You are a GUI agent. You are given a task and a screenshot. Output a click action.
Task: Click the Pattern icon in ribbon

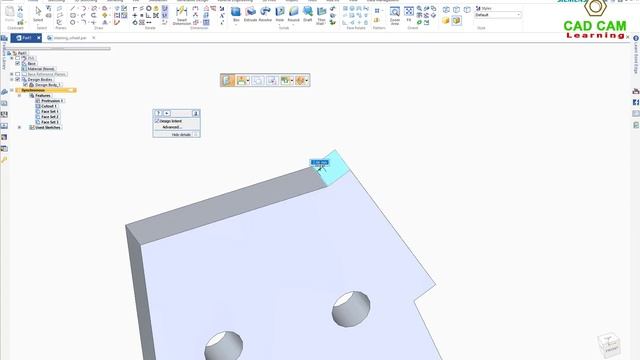tap(377, 11)
